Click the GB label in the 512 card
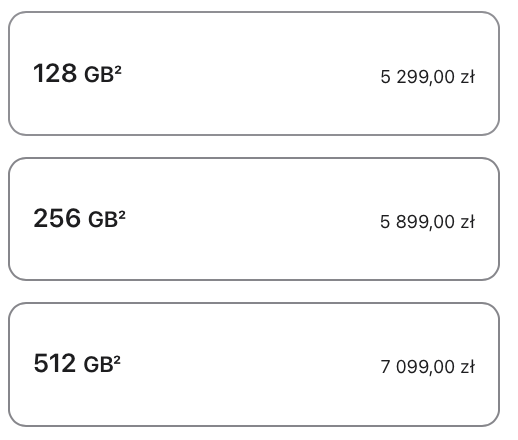The width and height of the screenshot is (518, 440). point(99,365)
